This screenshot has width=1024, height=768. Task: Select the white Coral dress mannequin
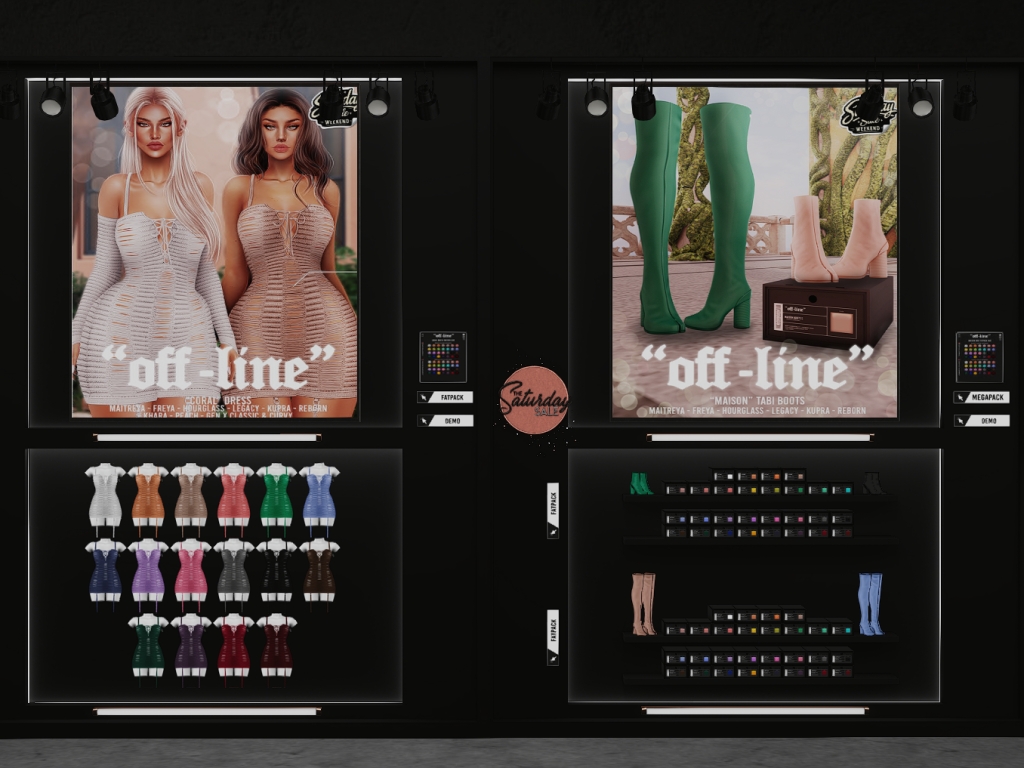click(105, 496)
